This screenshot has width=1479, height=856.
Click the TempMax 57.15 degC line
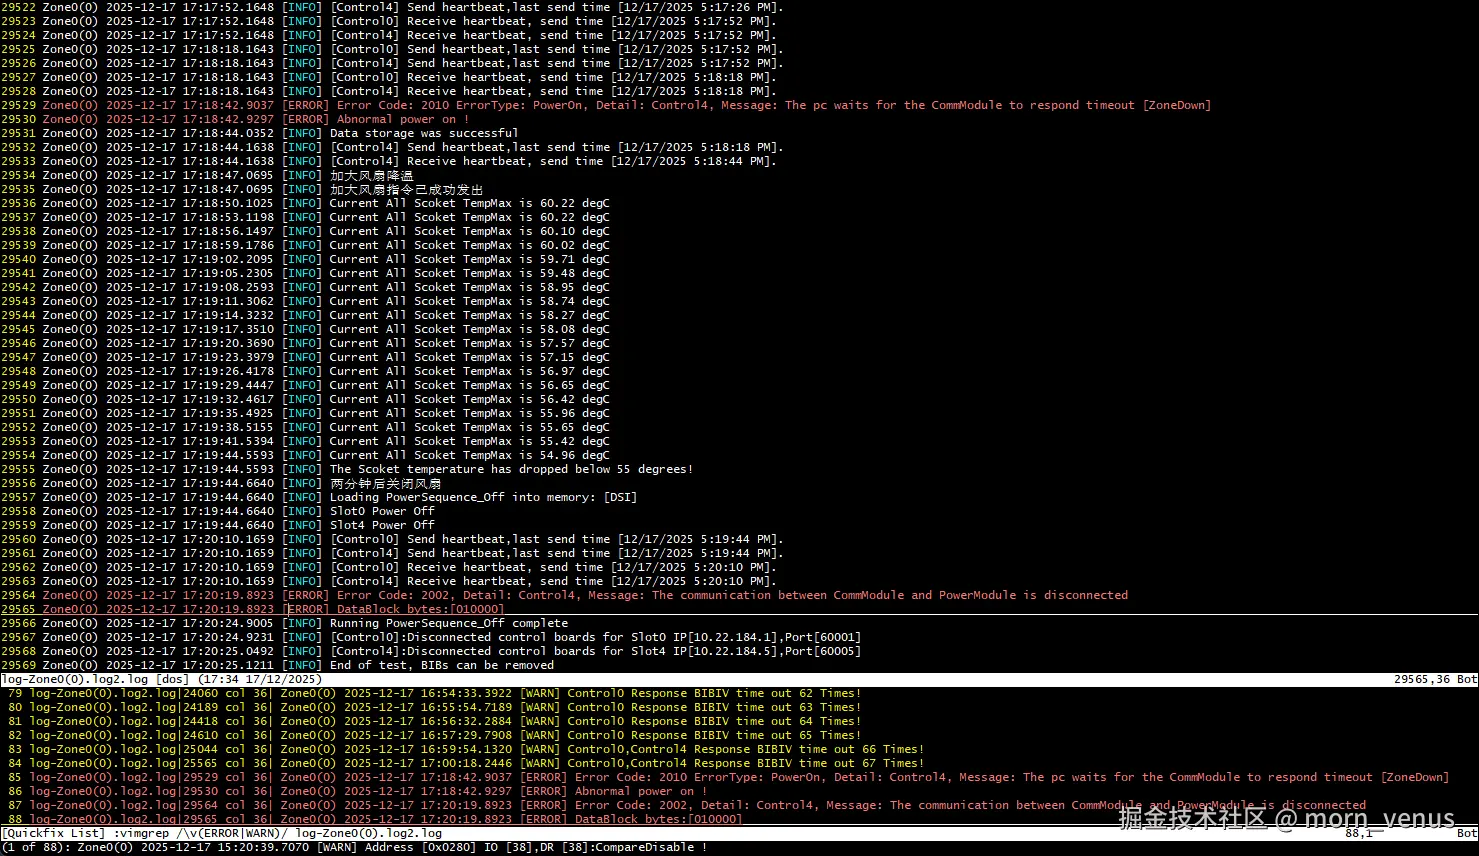pos(305,357)
